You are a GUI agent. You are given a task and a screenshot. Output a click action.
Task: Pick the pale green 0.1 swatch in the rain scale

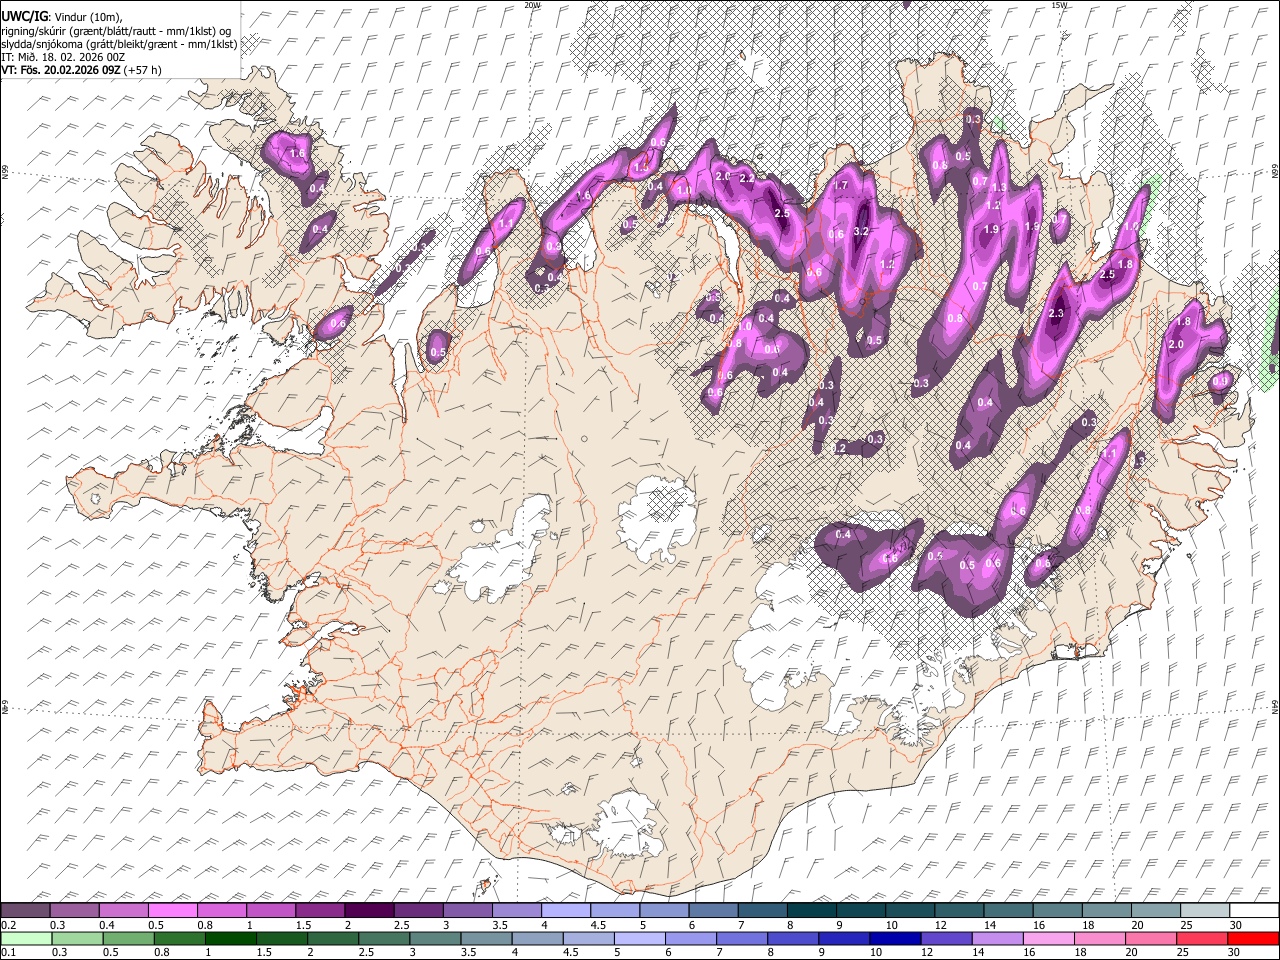[x=25, y=938]
